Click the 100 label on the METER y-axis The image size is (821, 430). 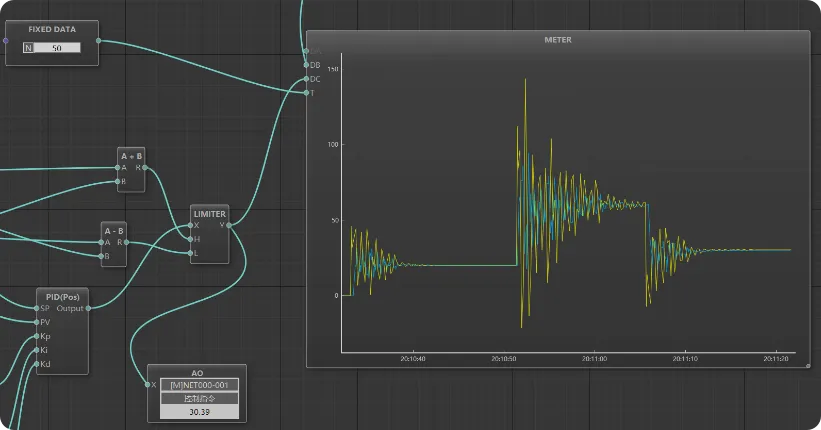click(333, 145)
